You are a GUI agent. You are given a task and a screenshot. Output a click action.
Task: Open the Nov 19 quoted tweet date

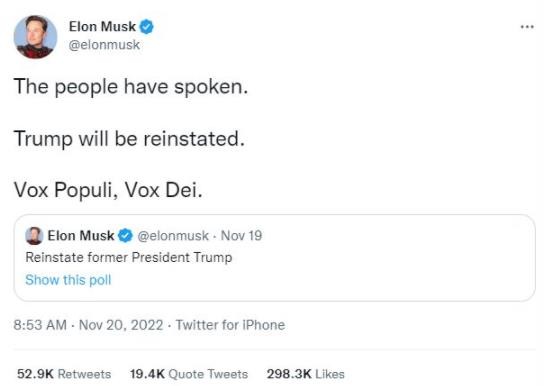point(241,235)
